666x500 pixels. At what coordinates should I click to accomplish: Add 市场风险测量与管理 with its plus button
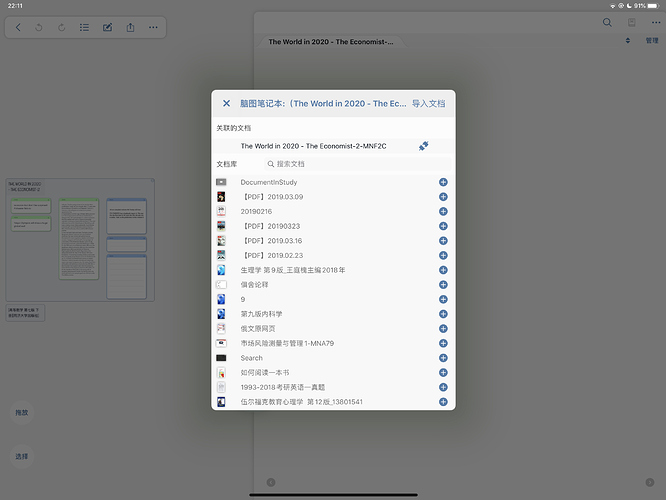[x=443, y=343]
